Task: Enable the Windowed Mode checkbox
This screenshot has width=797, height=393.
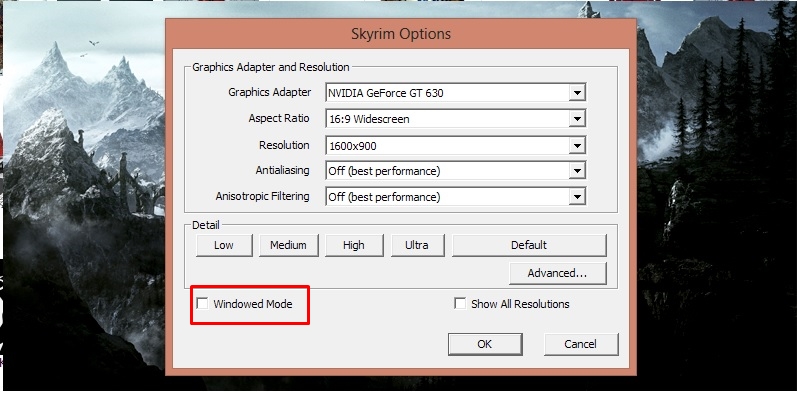Action: (202, 304)
